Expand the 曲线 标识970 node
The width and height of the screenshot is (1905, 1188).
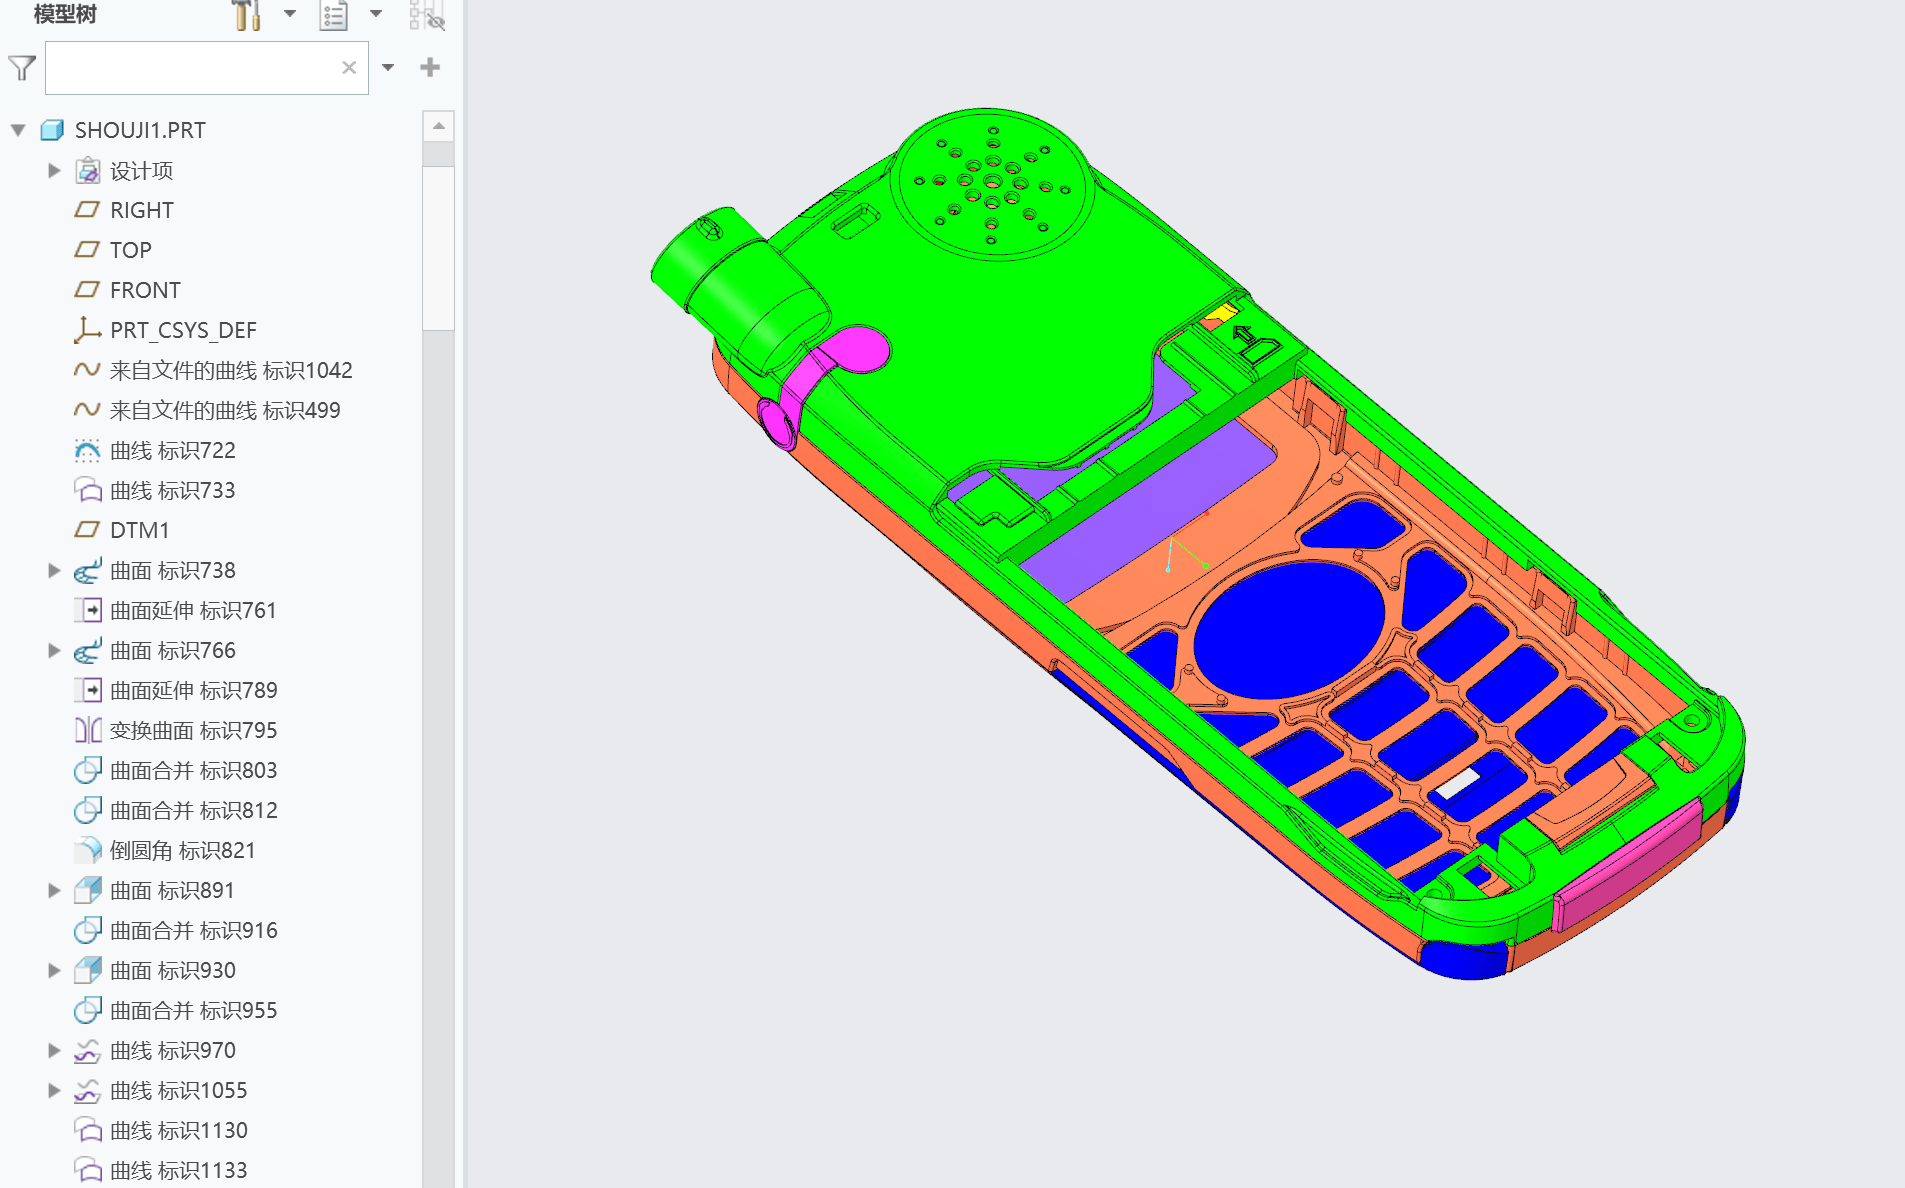pos(54,1050)
